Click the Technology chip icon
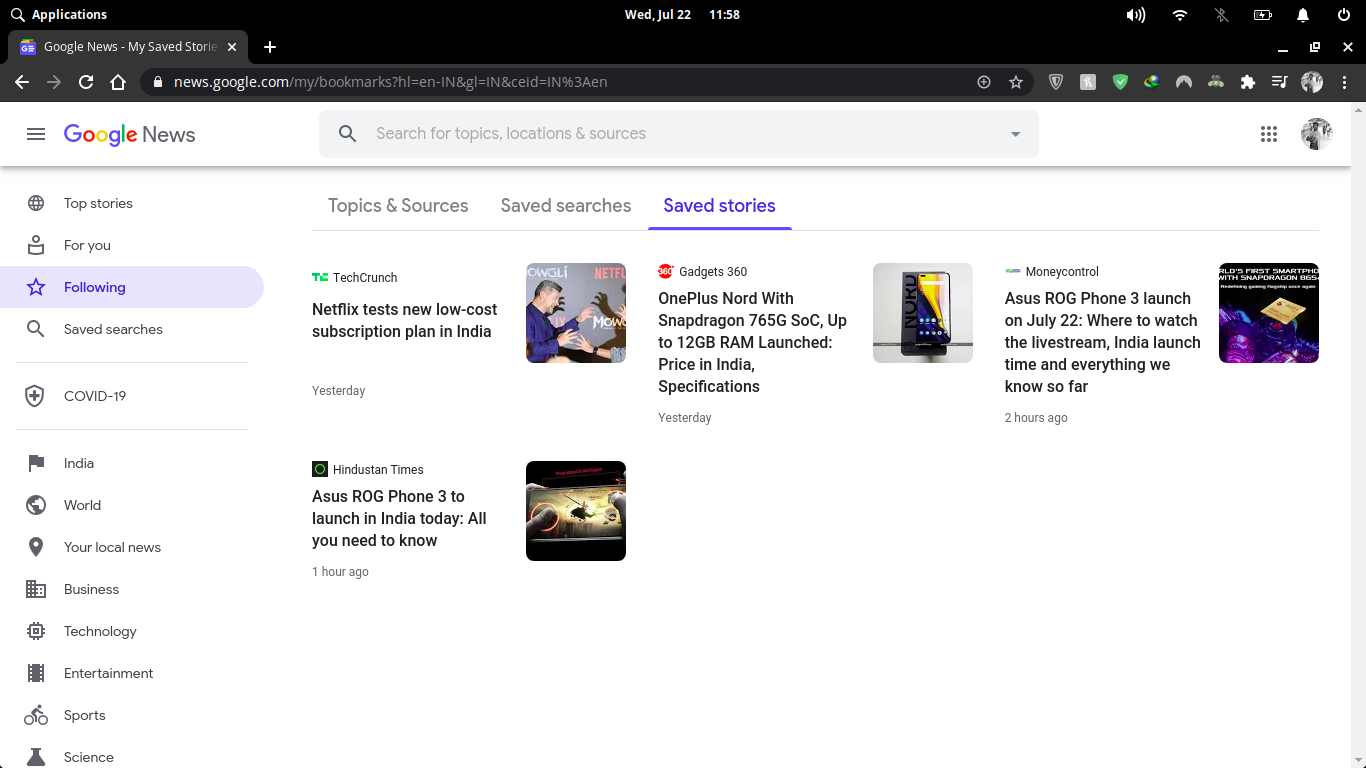The width and height of the screenshot is (1366, 768). pos(36,631)
